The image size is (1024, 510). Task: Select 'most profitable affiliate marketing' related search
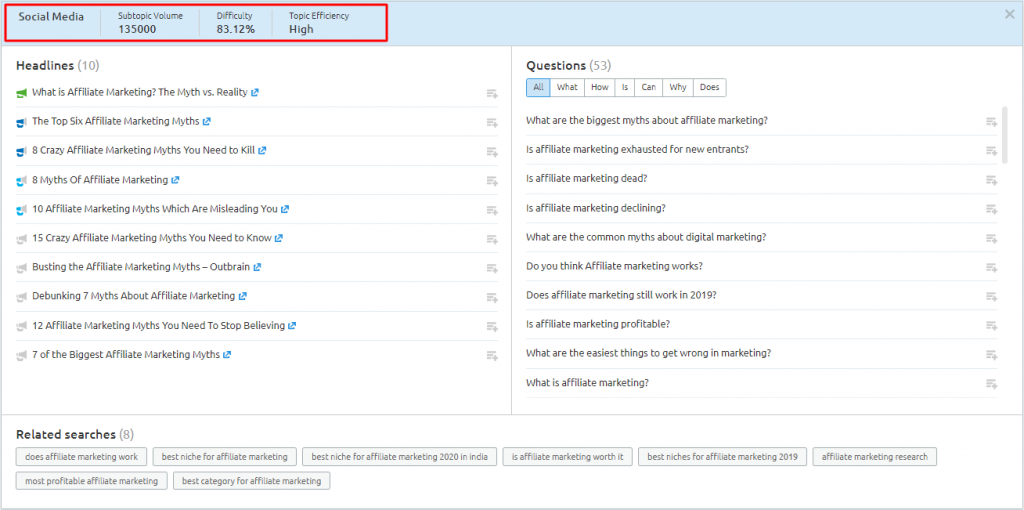[x=91, y=481]
